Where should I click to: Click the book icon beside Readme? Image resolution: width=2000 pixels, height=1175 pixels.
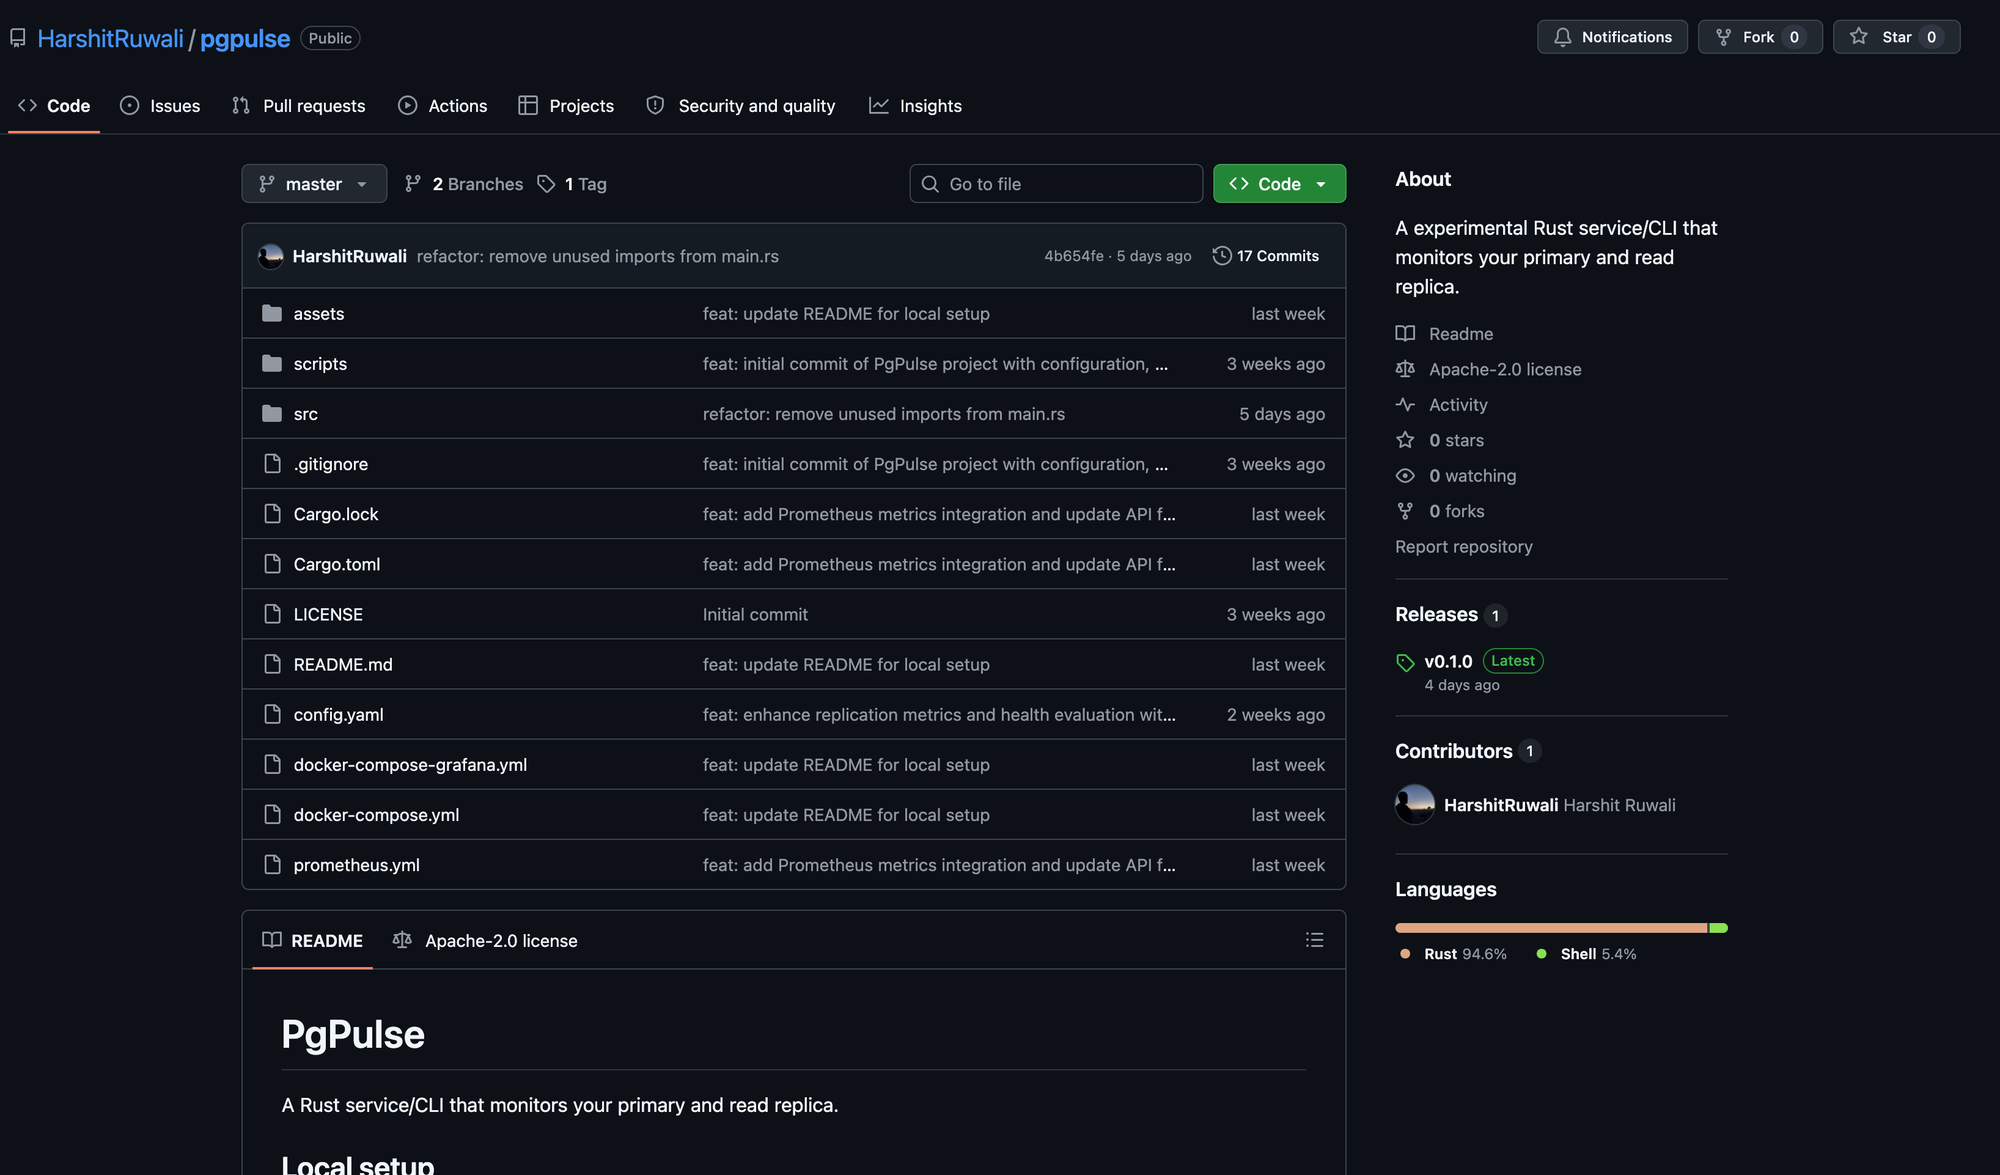1405,334
